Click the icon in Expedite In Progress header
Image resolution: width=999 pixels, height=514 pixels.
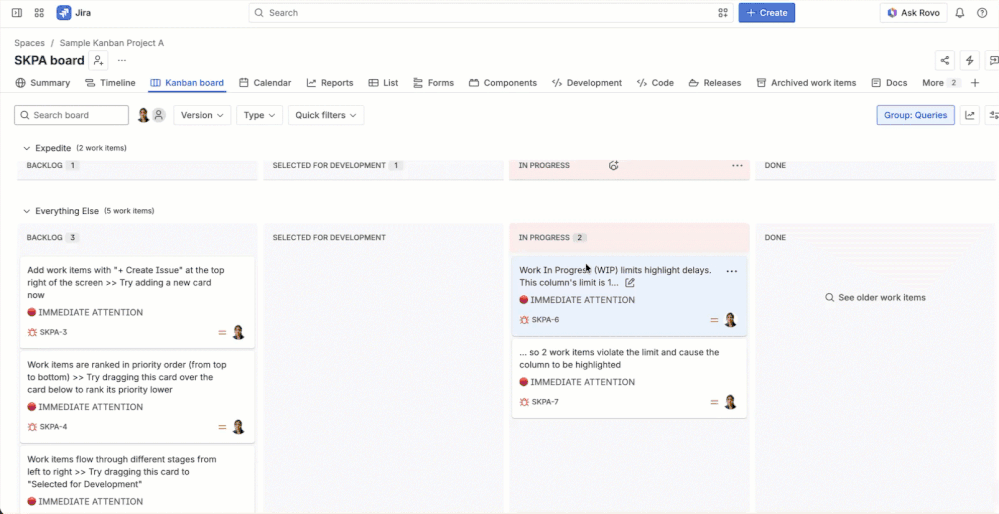tap(614, 166)
